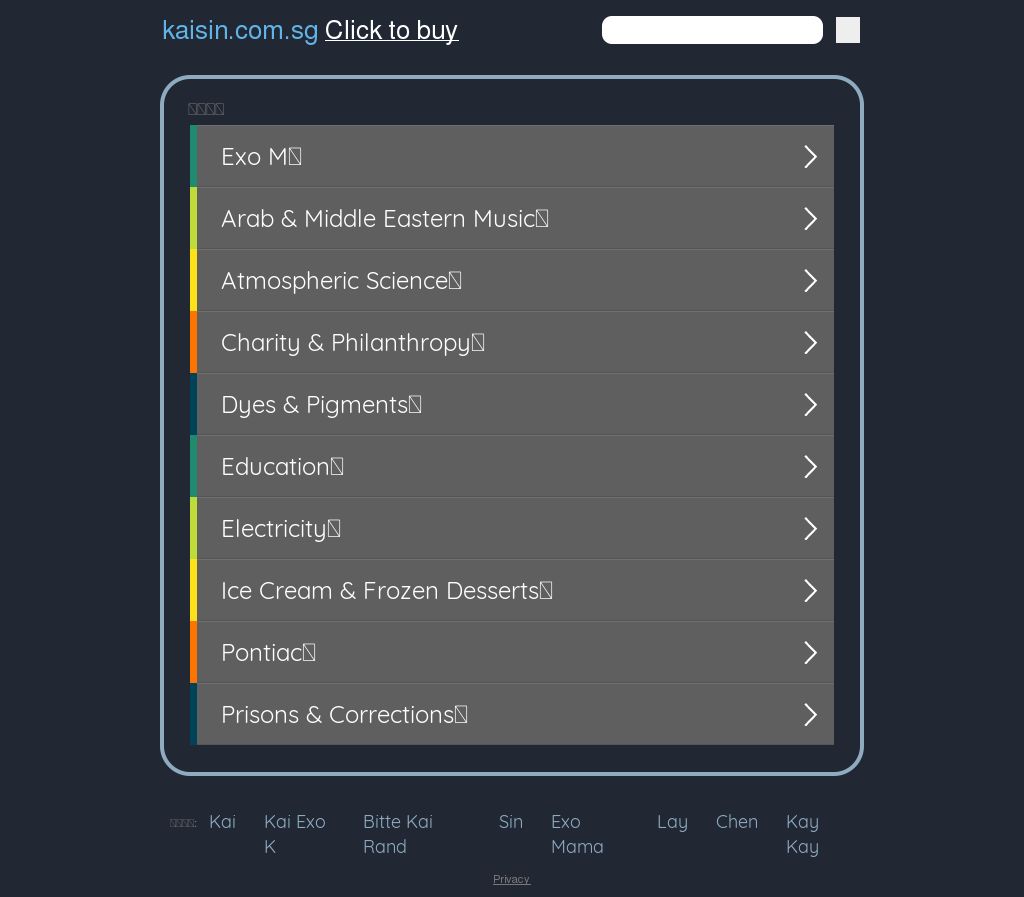Select the Bitte Kai Rand related search
The width and height of the screenshot is (1024, 897).
click(397, 834)
